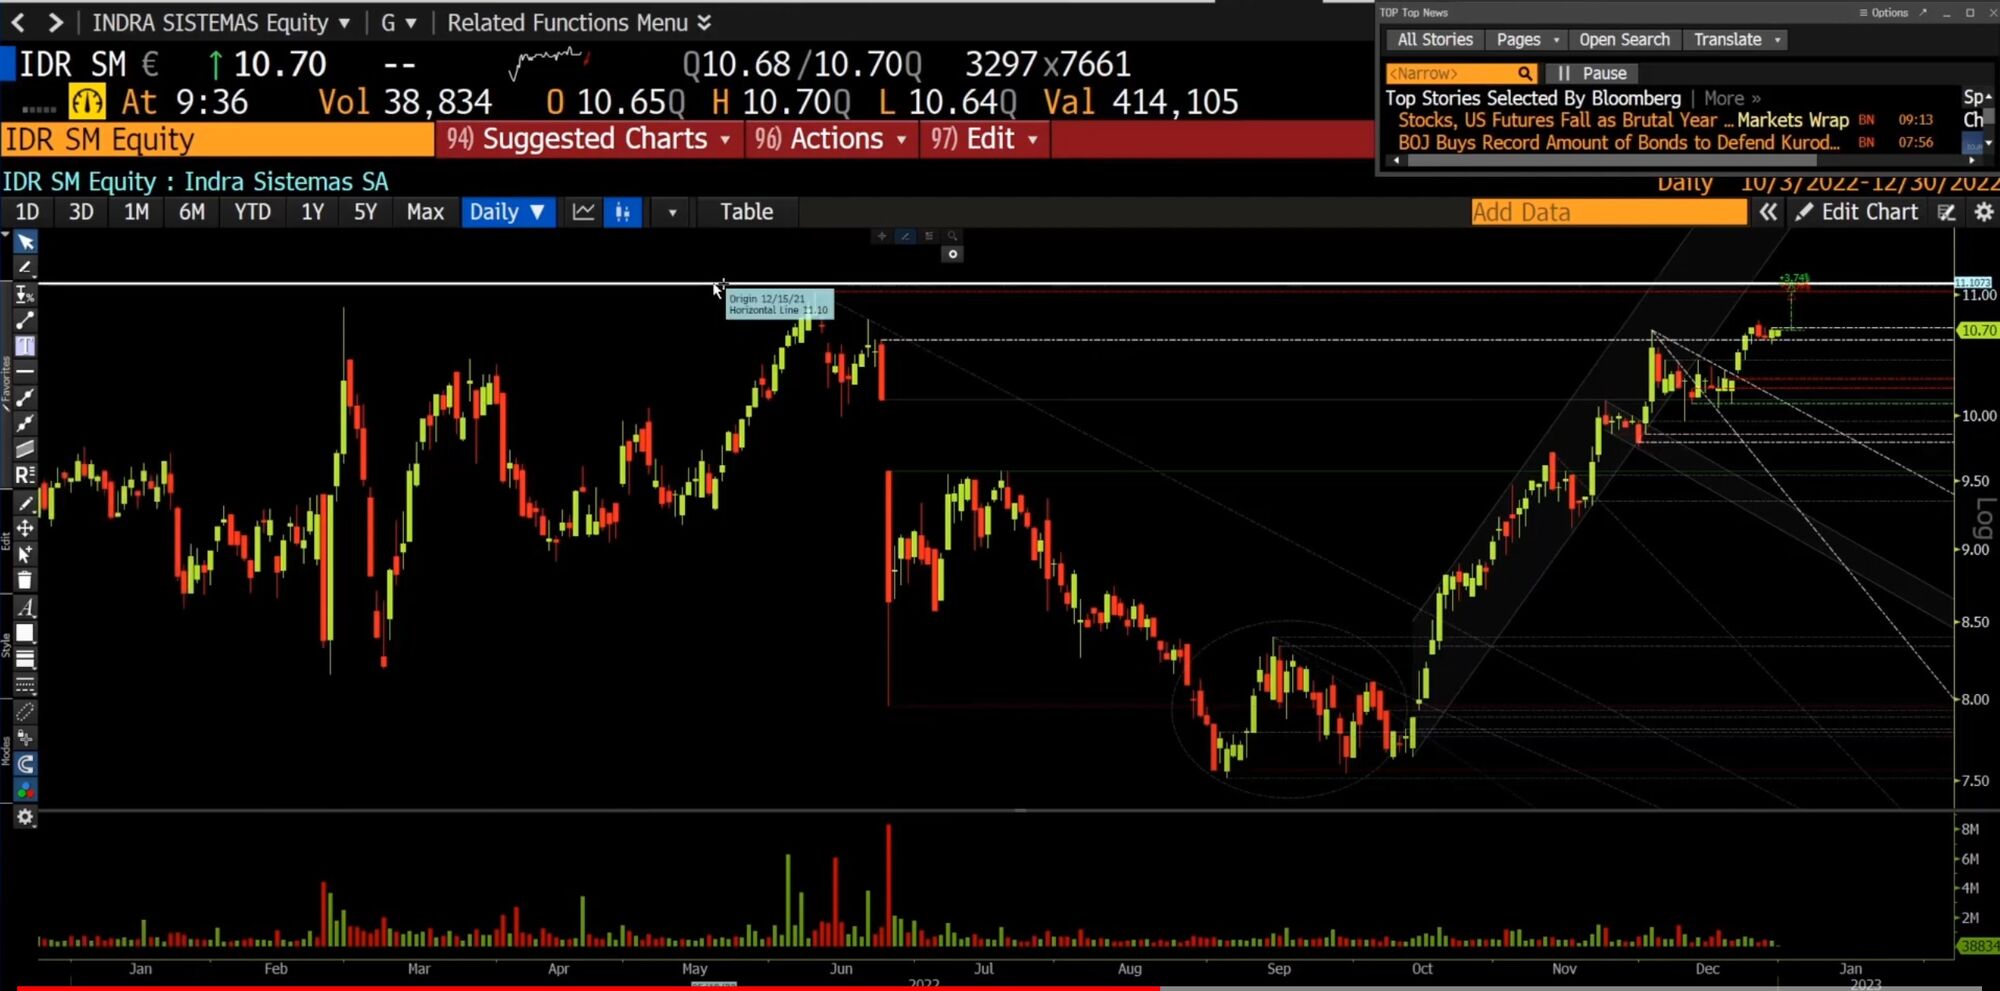Screen dimensions: 2000x991
Task: Switch to line chart type
Action: [583, 212]
